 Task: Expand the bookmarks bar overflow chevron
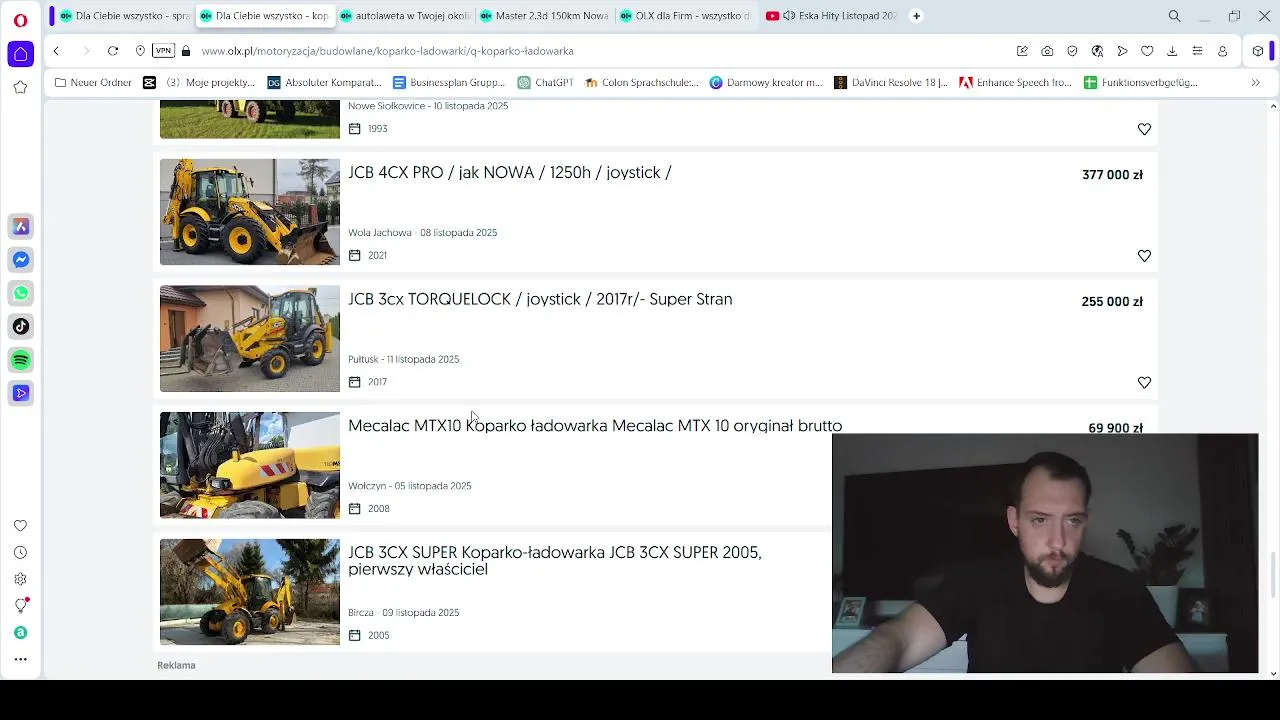point(1256,83)
